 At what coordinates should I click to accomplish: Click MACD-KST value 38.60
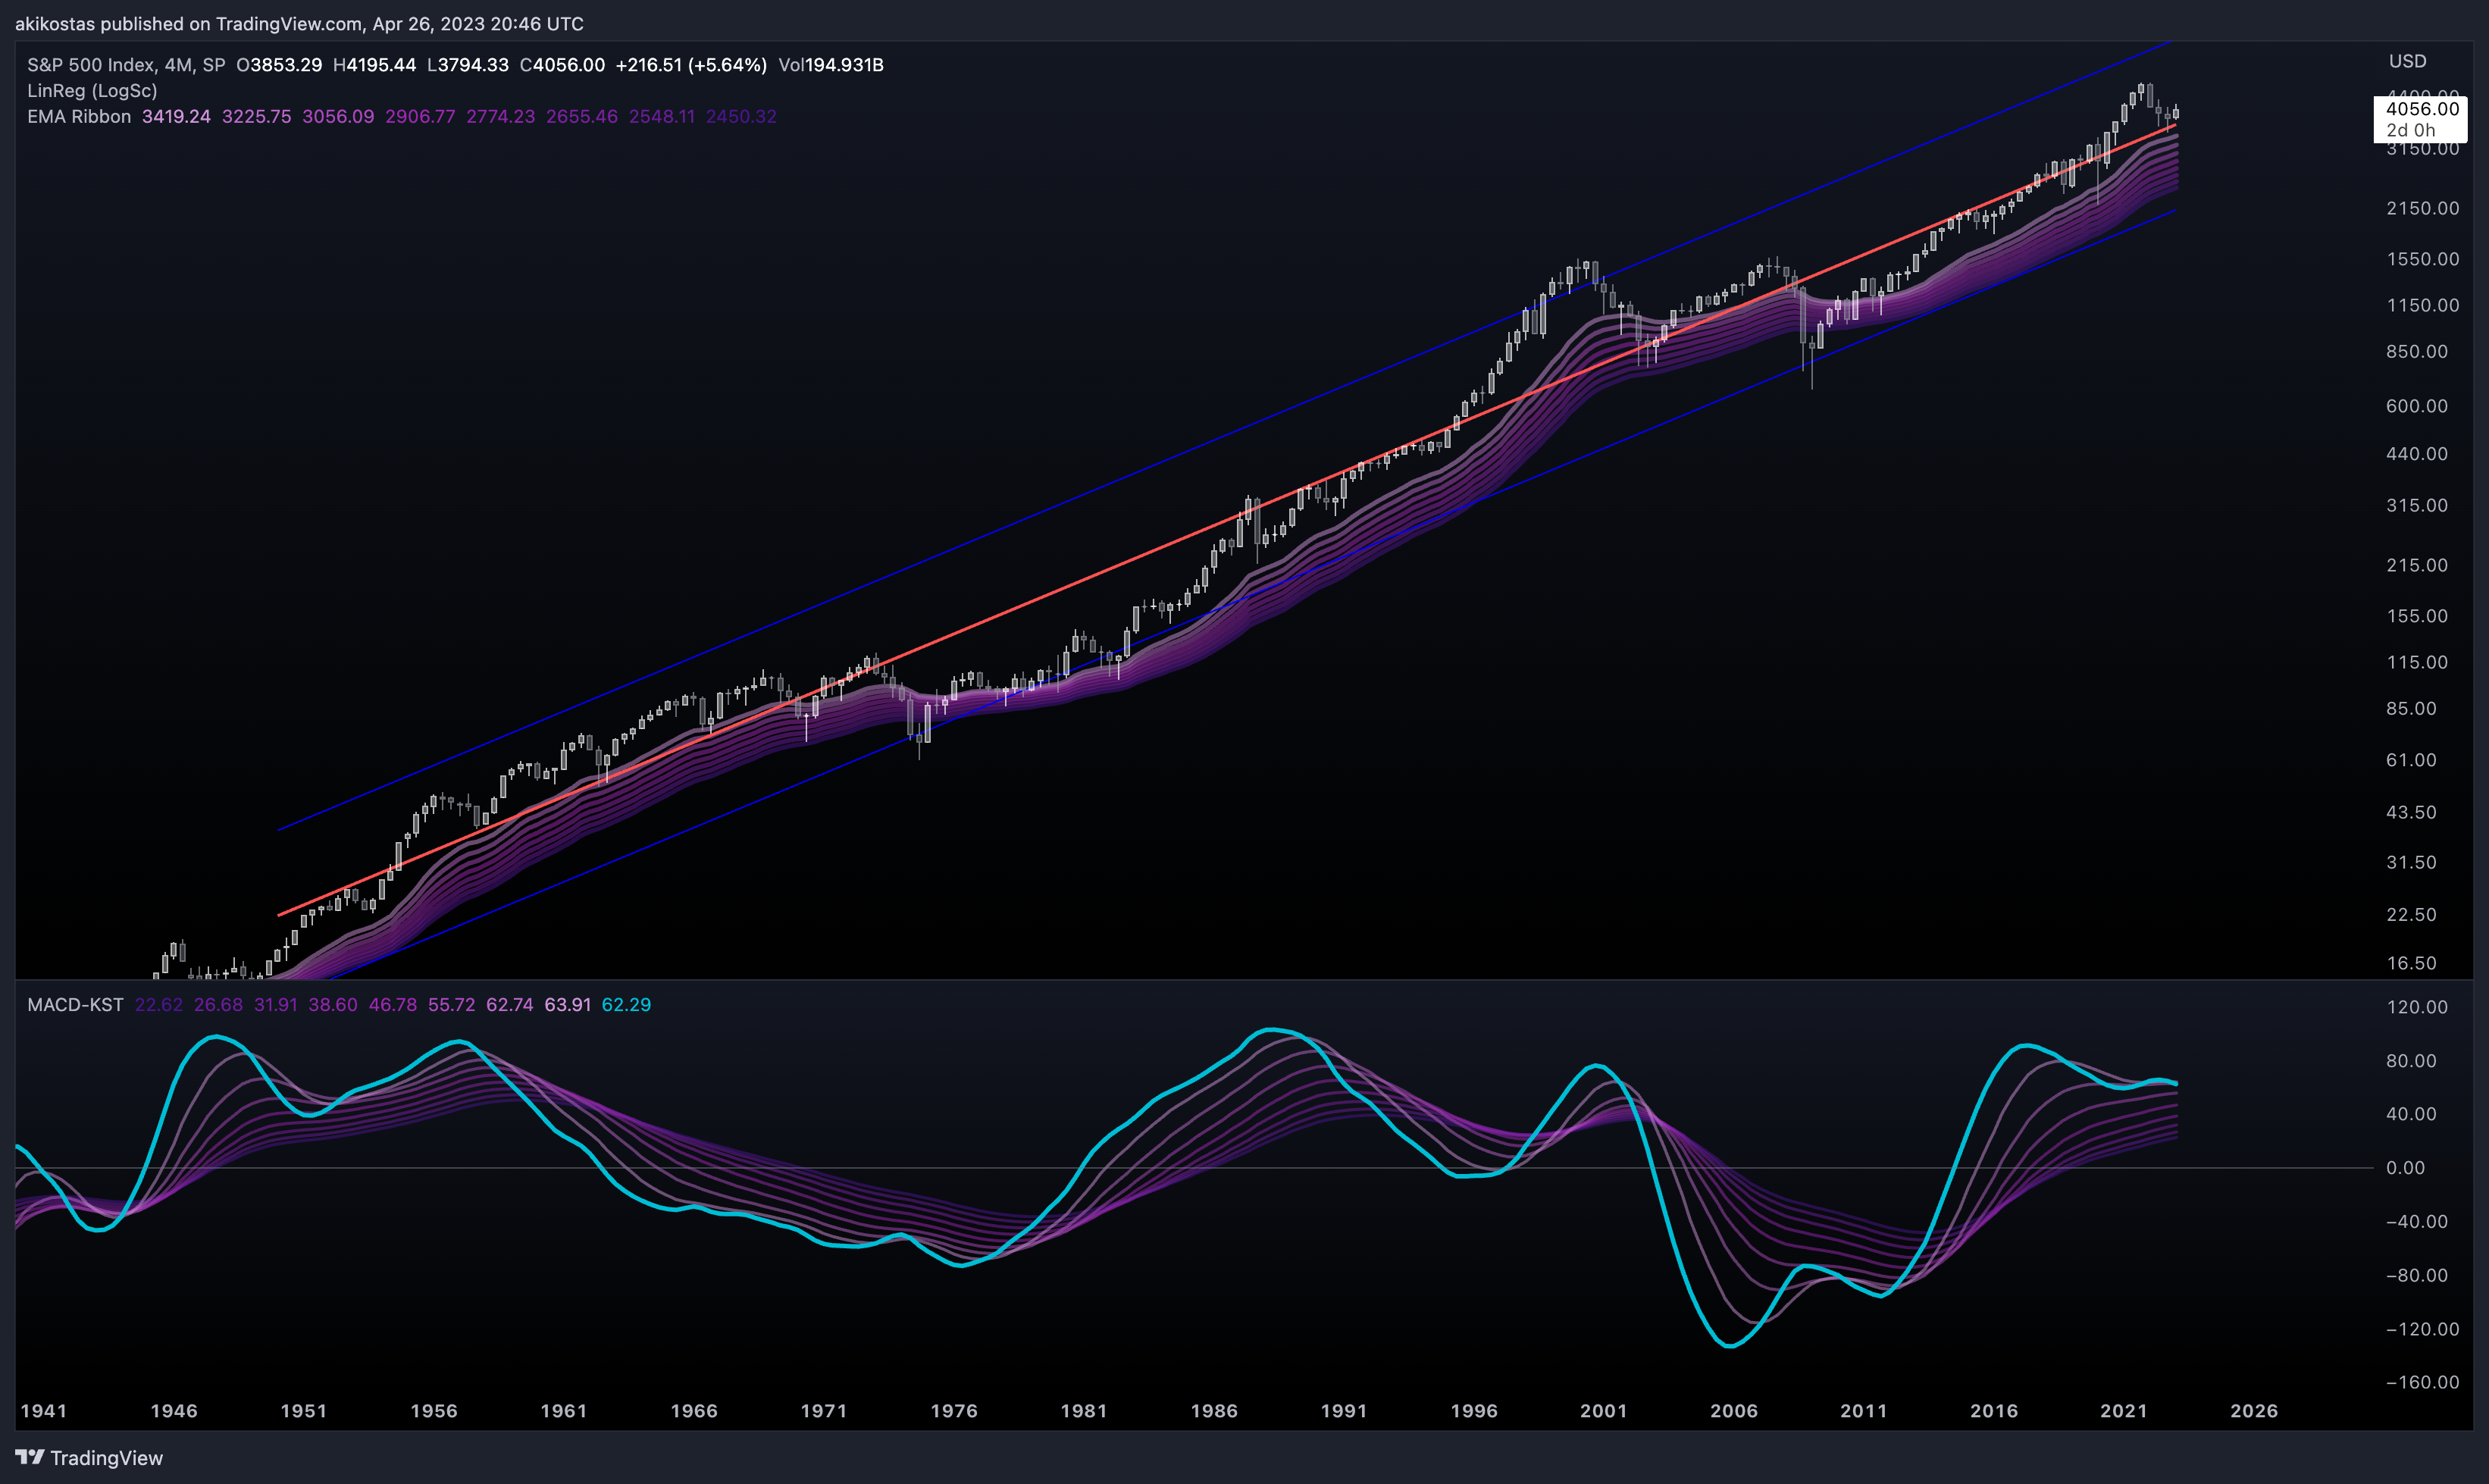click(333, 1005)
